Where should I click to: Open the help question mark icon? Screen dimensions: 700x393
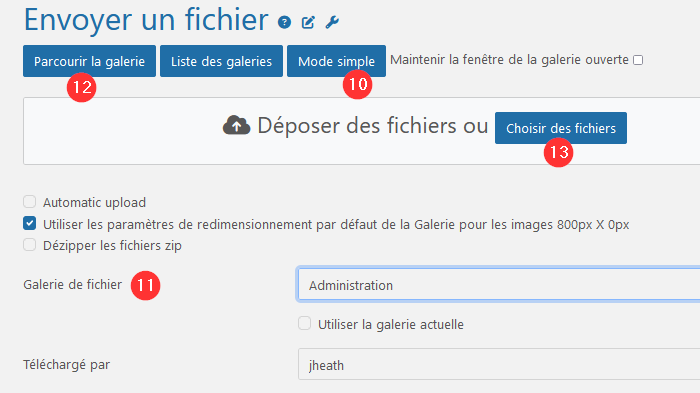pos(284,22)
